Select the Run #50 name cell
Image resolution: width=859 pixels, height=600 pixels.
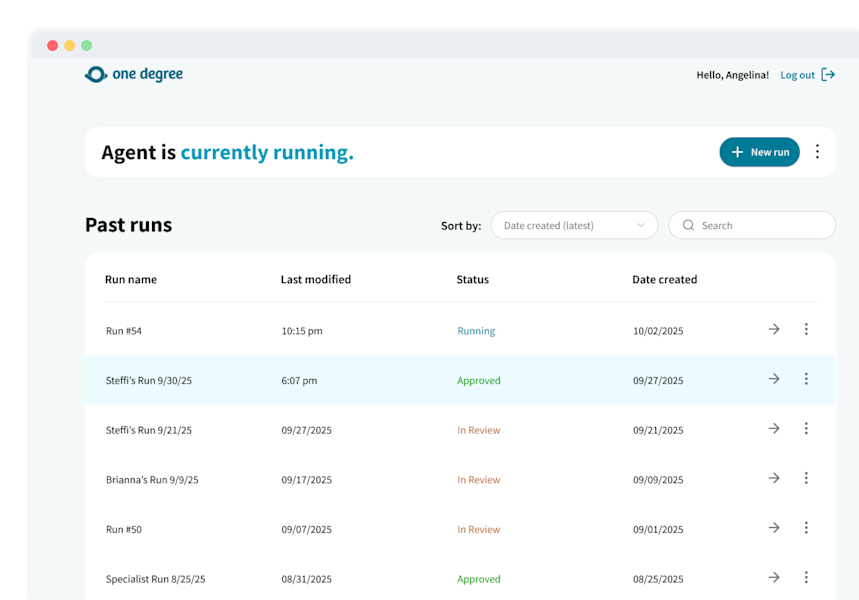pos(124,529)
